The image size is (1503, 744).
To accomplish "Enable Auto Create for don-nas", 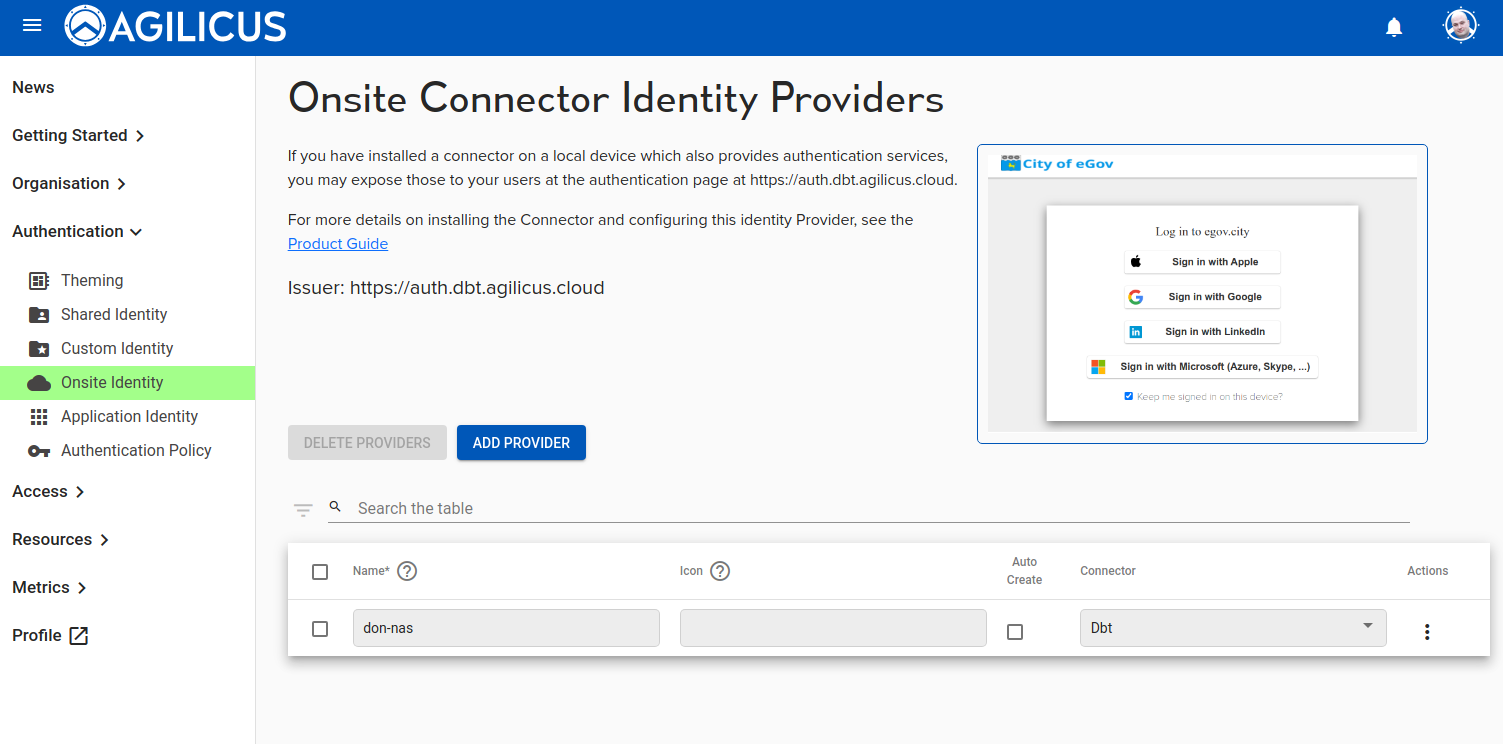I will [1015, 632].
